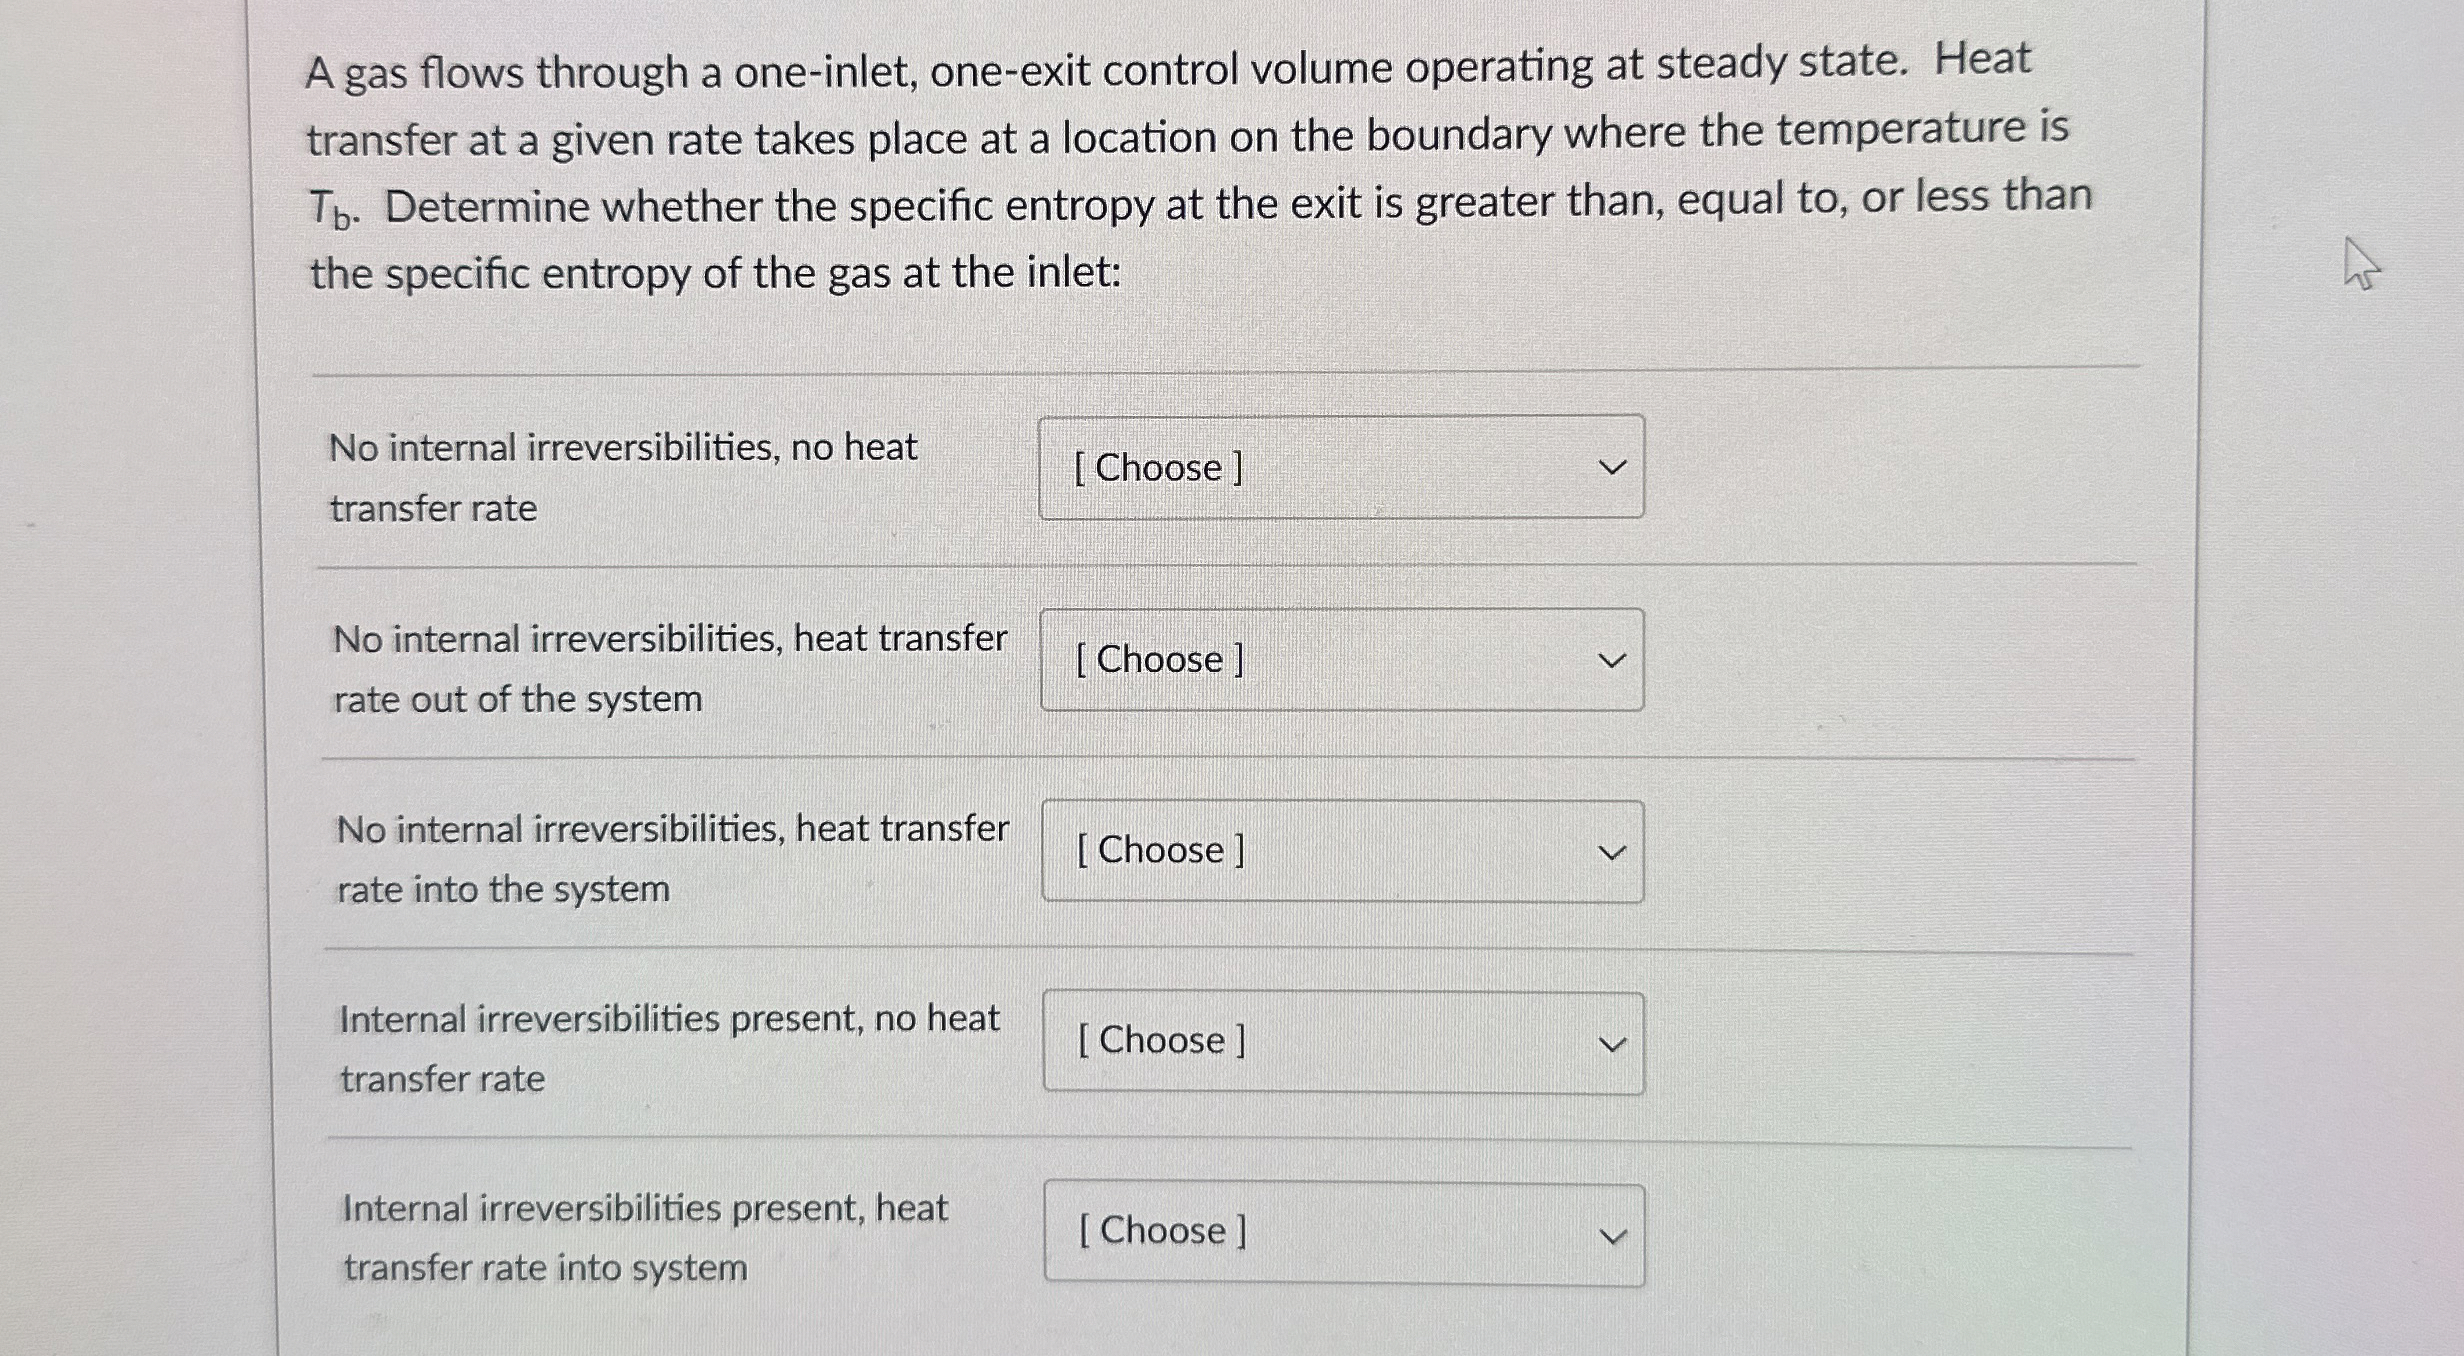The width and height of the screenshot is (2464, 1356).
Task: Expand the bottom [Choose] selector using its chevron
Action: tap(1612, 1234)
